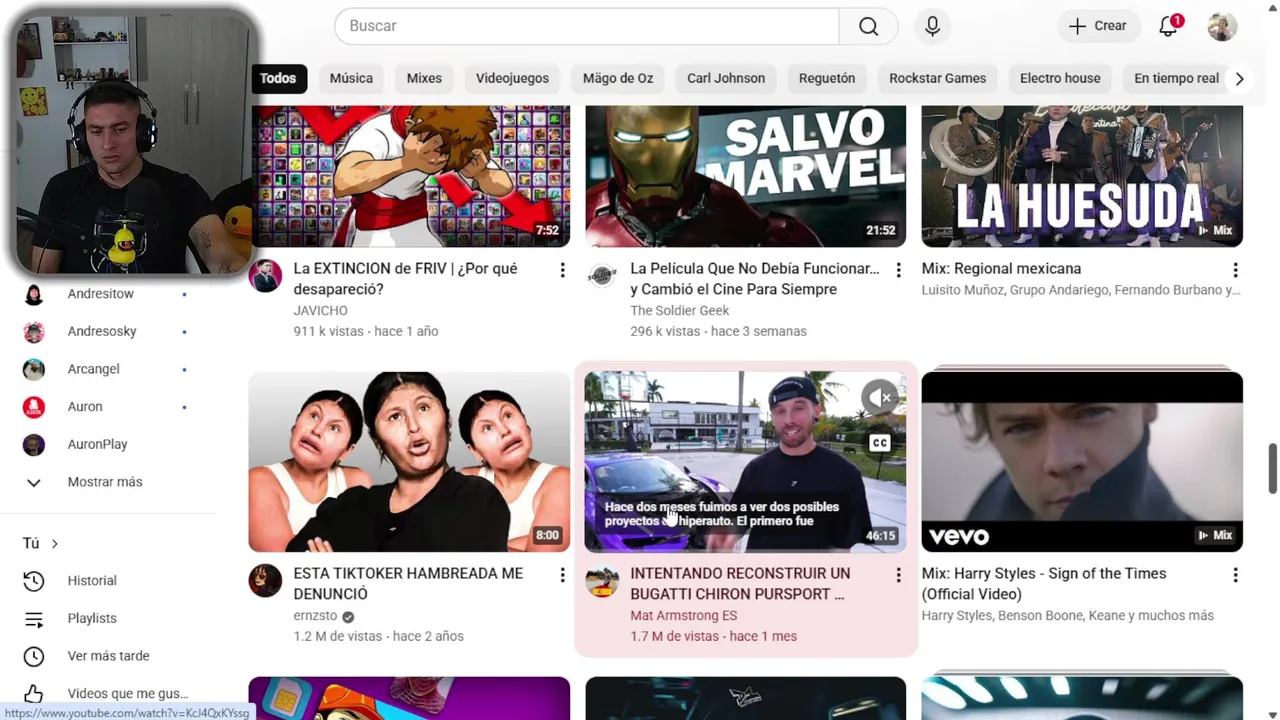1280x720 pixels.
Task: Open options for ESTA TIKTOKER HAMBREADA video
Action: click(x=562, y=575)
